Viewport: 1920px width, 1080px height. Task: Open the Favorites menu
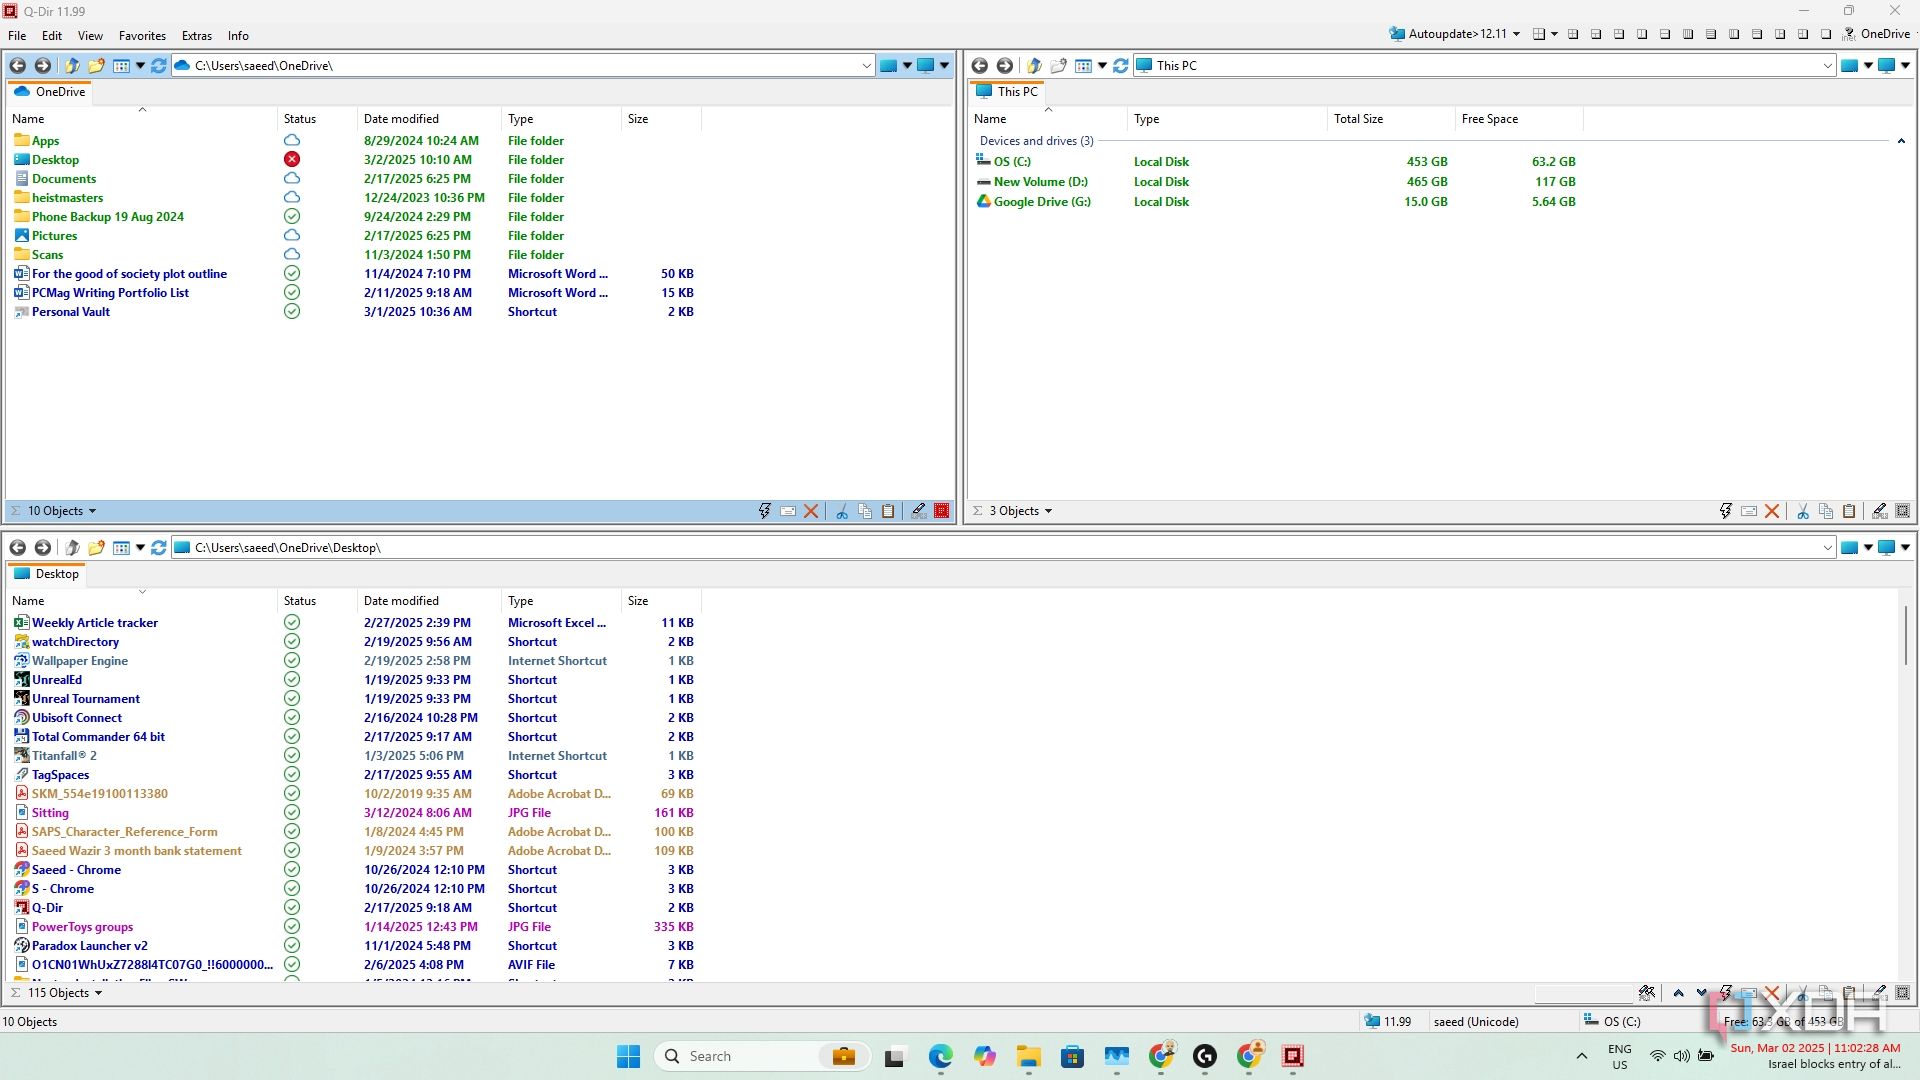[x=142, y=35]
